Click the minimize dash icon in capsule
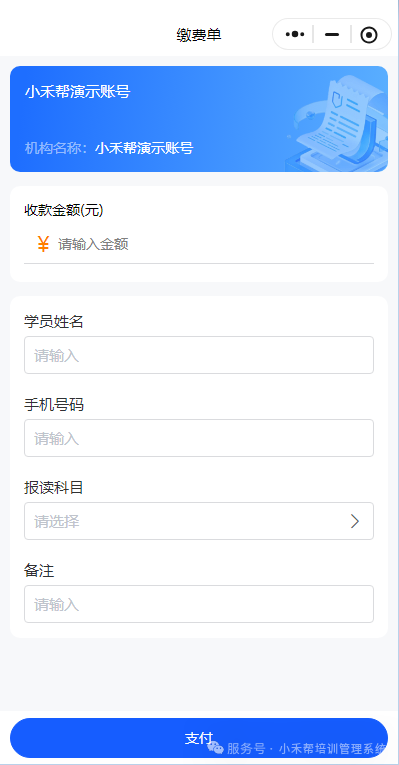The height and width of the screenshot is (765, 399). [x=332, y=35]
